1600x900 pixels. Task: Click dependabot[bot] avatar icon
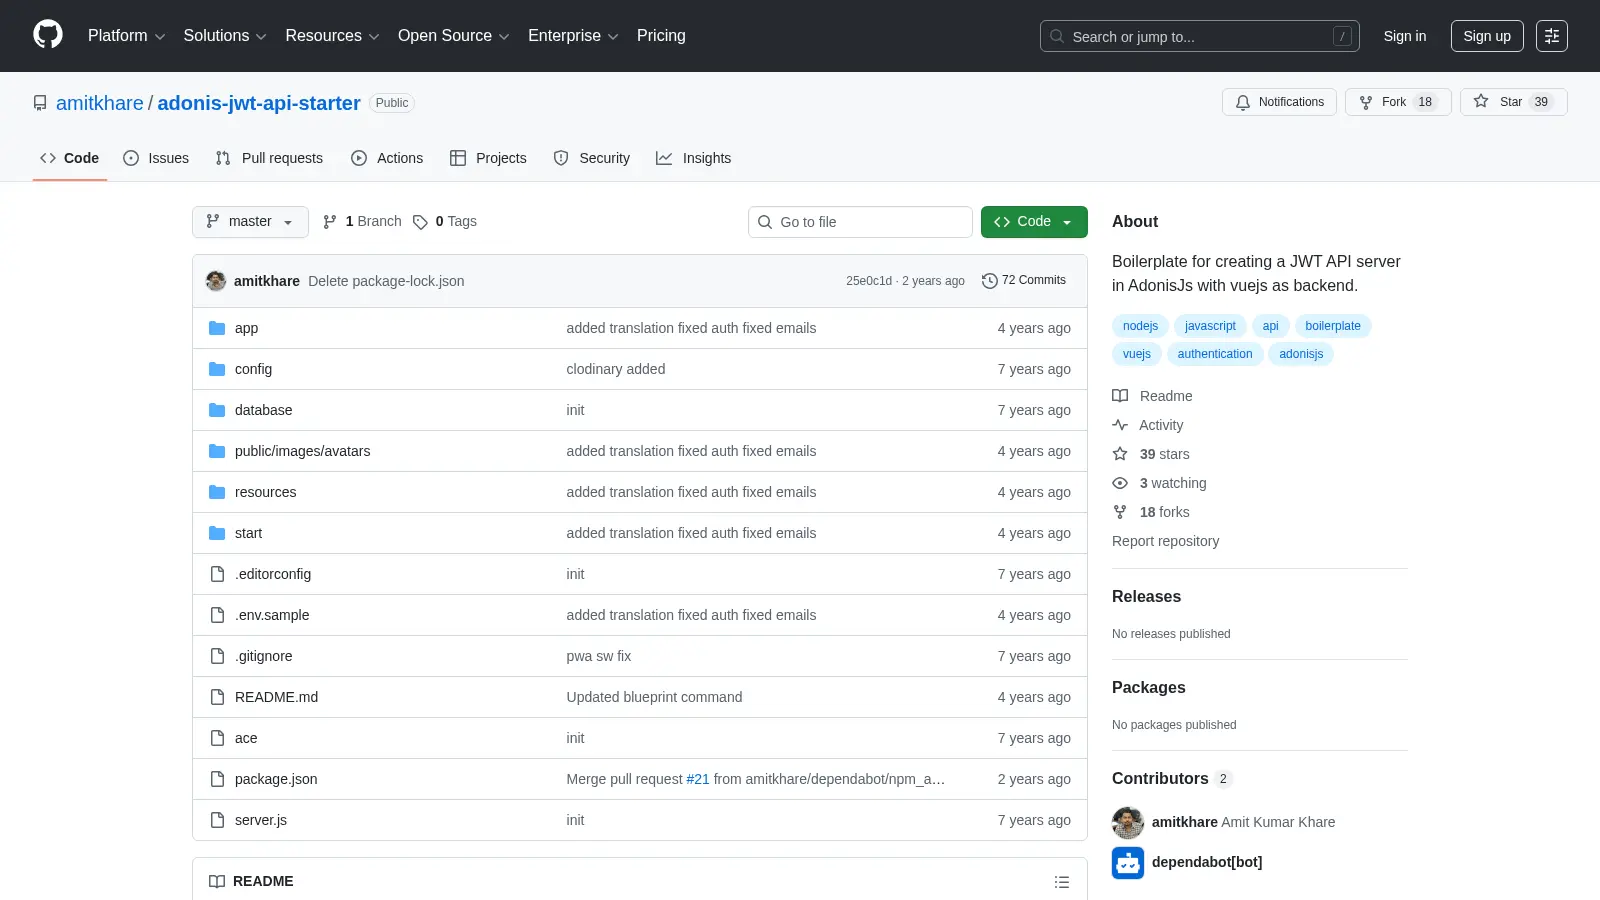tap(1128, 862)
